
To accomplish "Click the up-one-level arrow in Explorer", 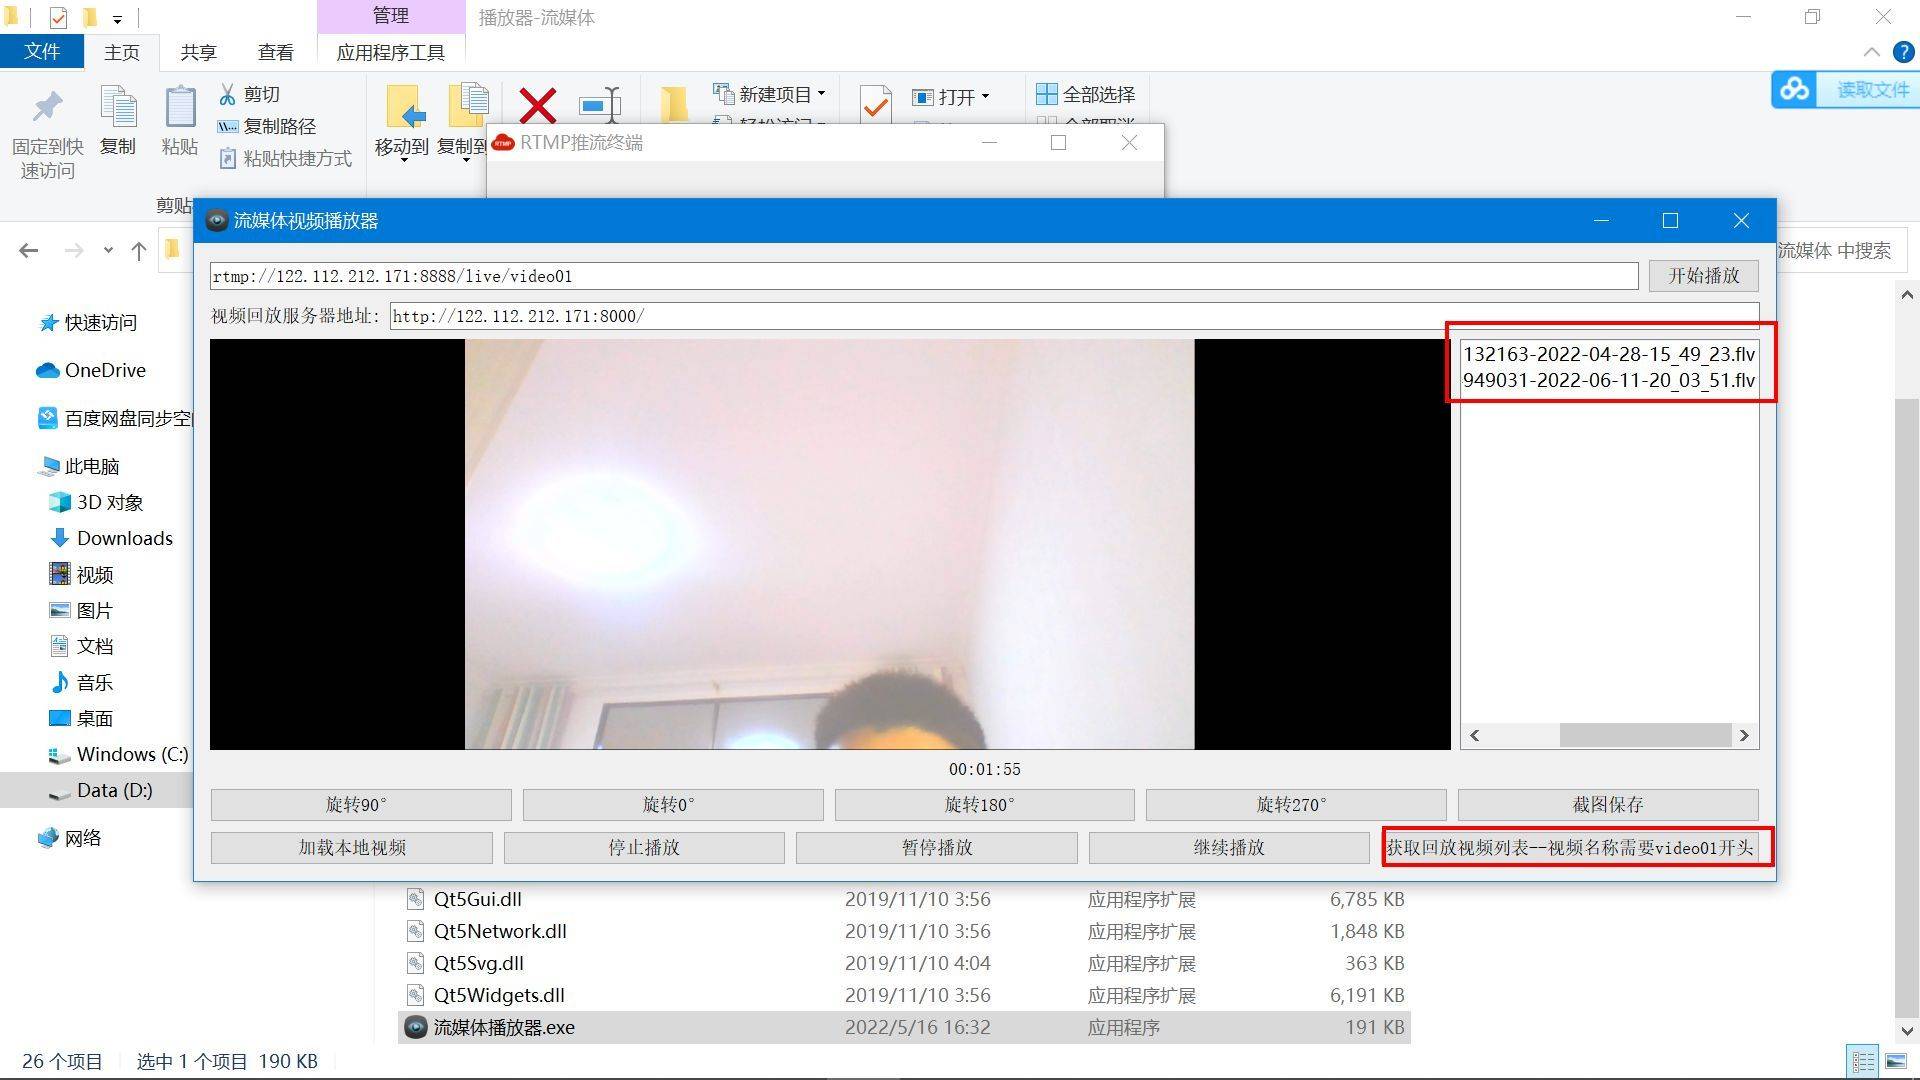I will tap(138, 250).
